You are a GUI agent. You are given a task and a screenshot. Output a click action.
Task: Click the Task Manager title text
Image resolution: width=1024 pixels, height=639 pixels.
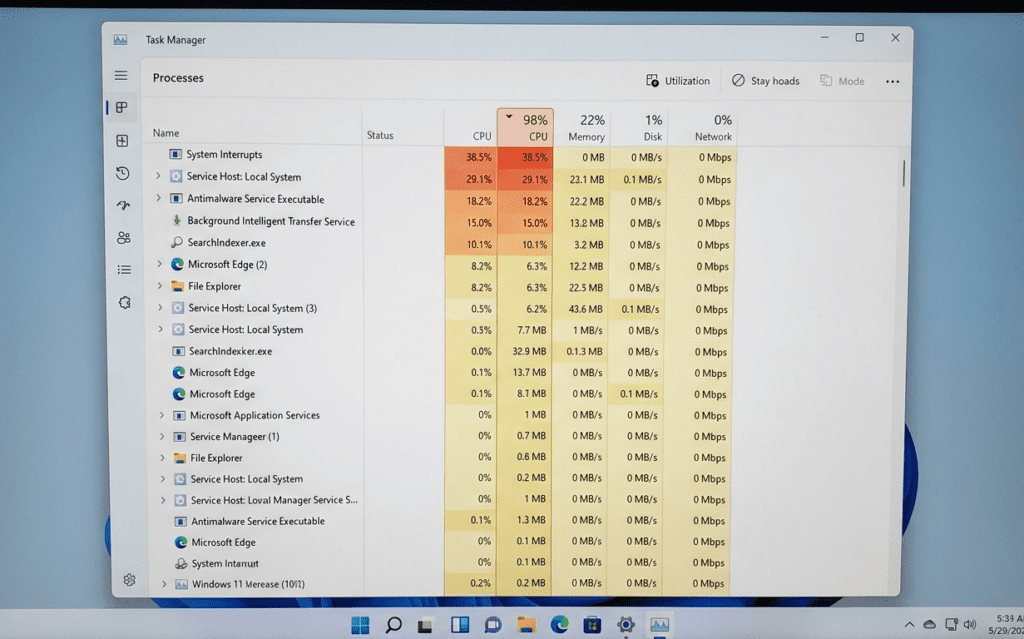click(x=176, y=40)
